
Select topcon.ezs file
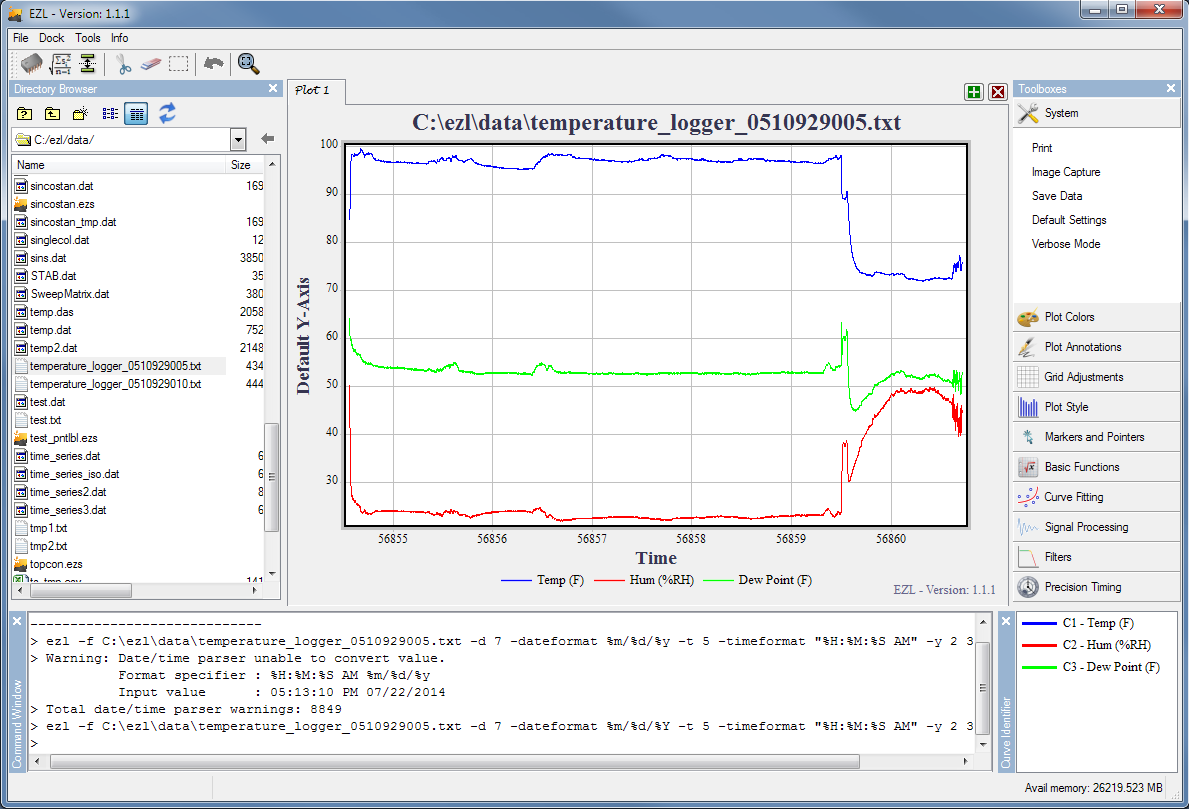point(56,564)
